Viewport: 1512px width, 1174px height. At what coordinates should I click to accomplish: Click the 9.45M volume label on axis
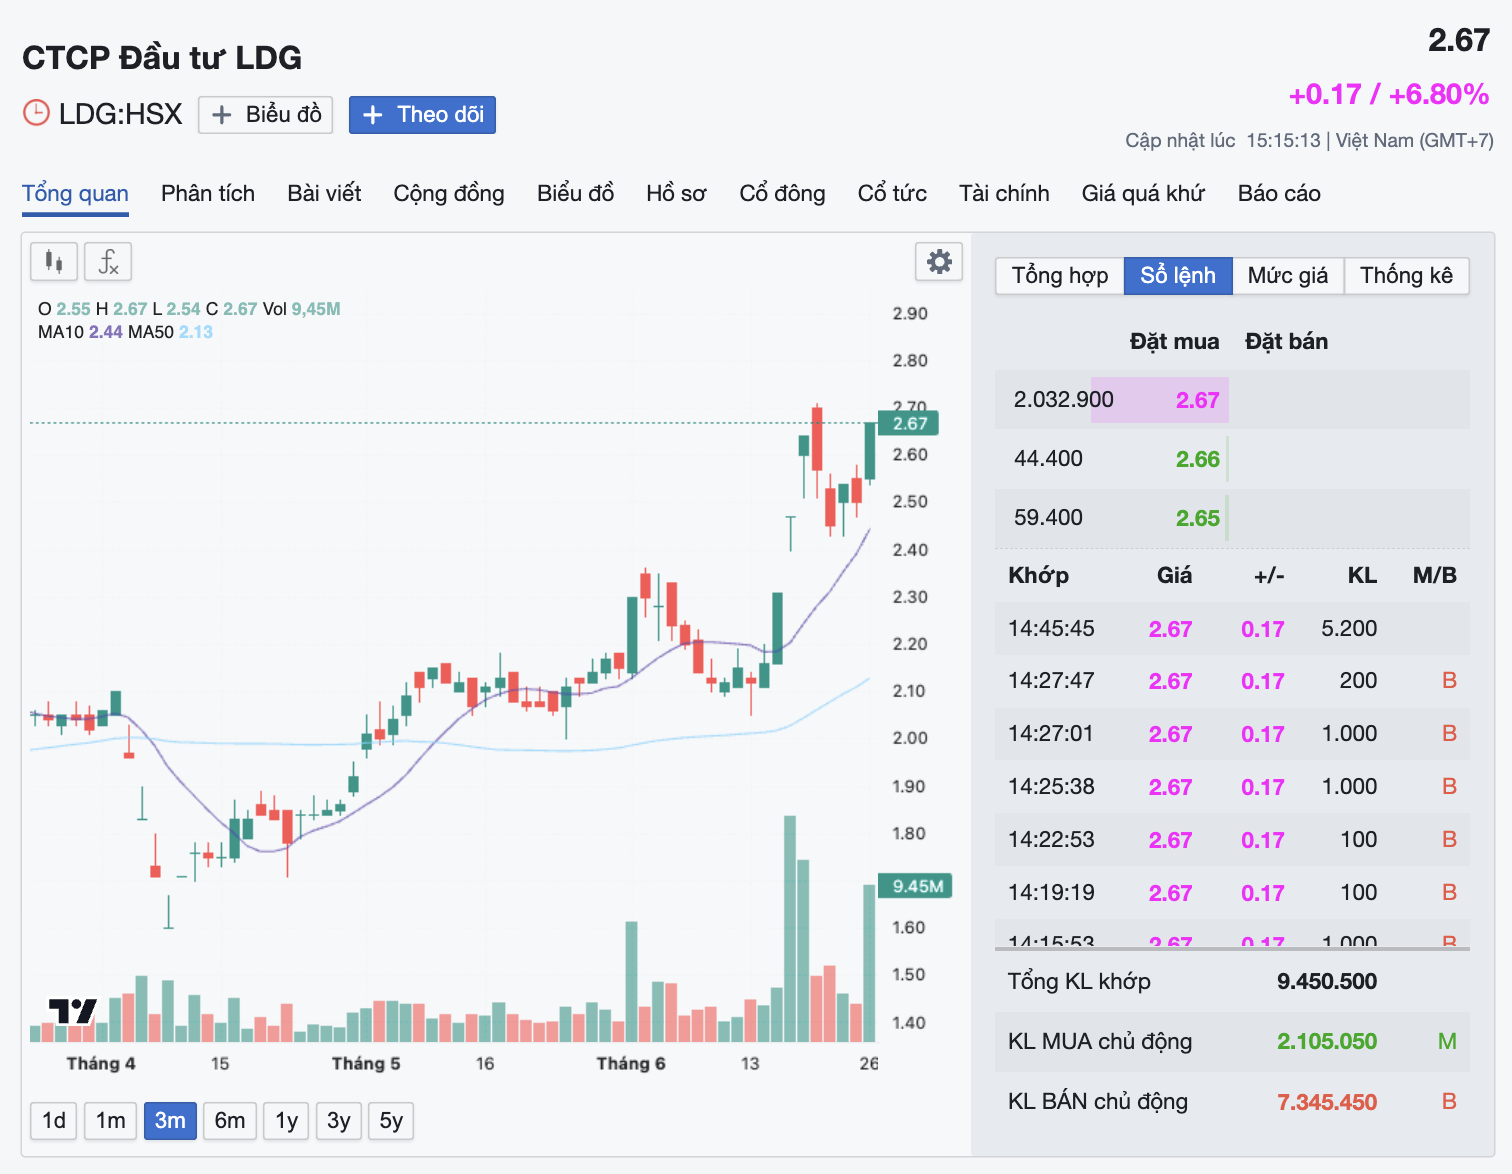pyautogui.click(x=915, y=886)
